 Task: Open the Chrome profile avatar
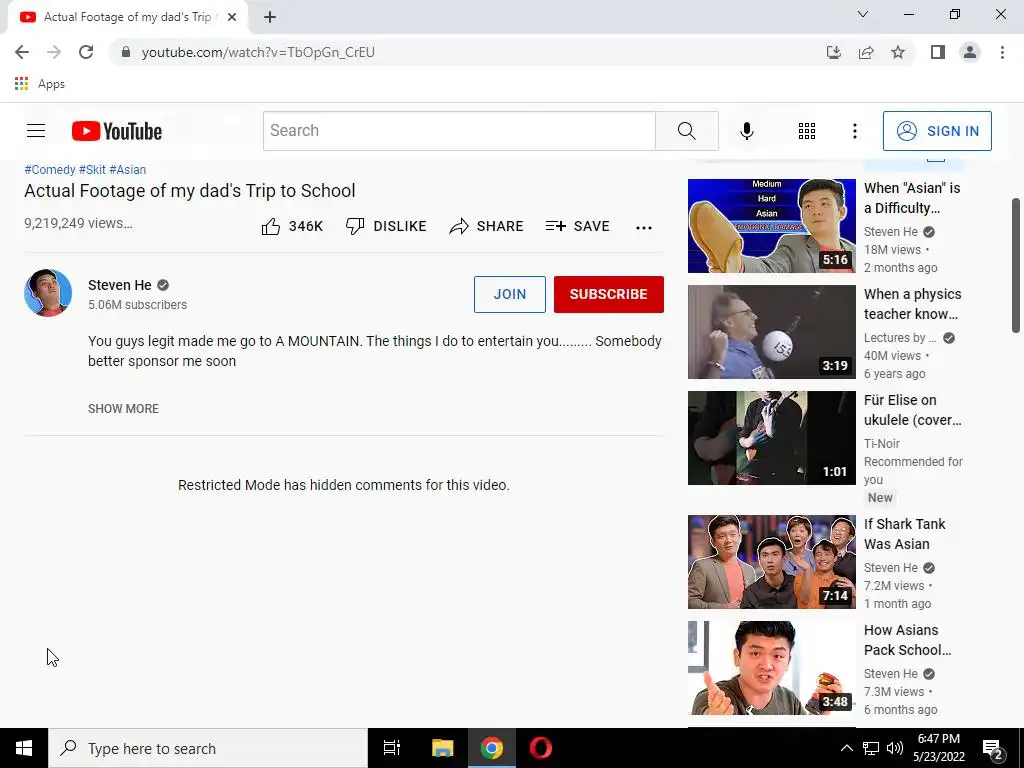(970, 52)
